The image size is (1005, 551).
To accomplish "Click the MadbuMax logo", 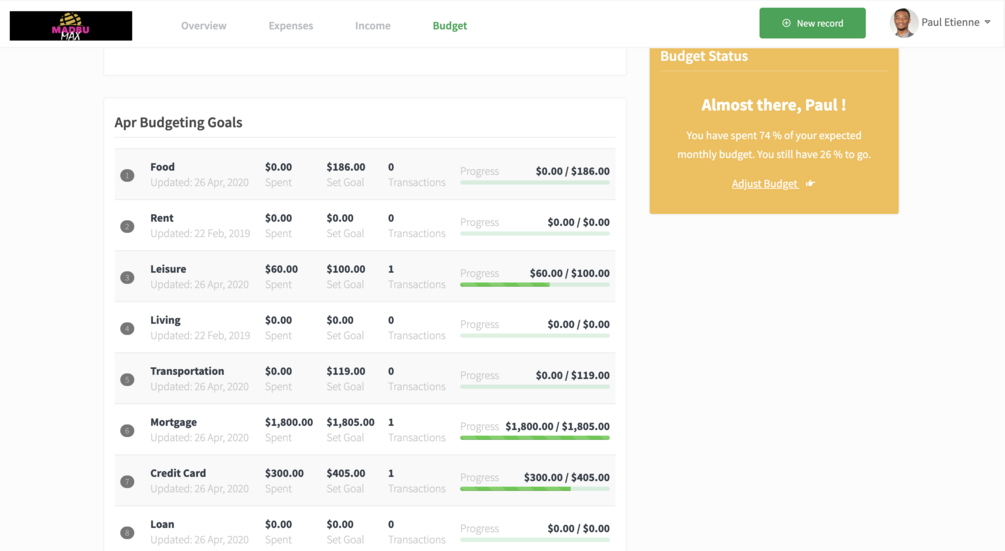I will pos(71,26).
